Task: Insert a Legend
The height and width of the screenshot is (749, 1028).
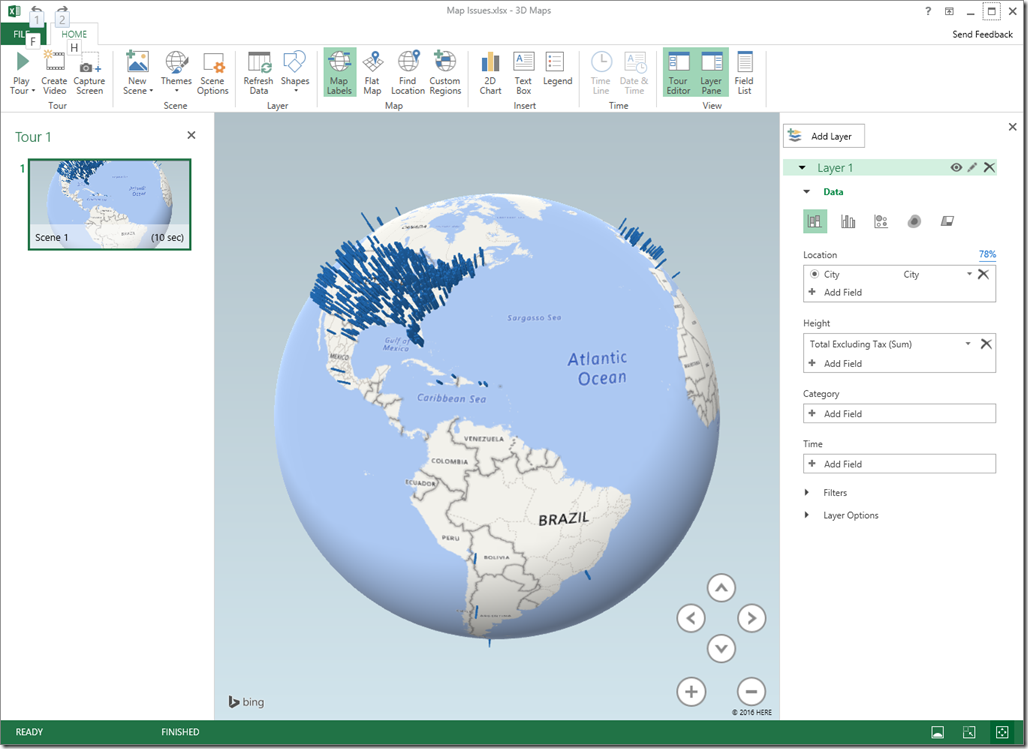Action: point(557,69)
